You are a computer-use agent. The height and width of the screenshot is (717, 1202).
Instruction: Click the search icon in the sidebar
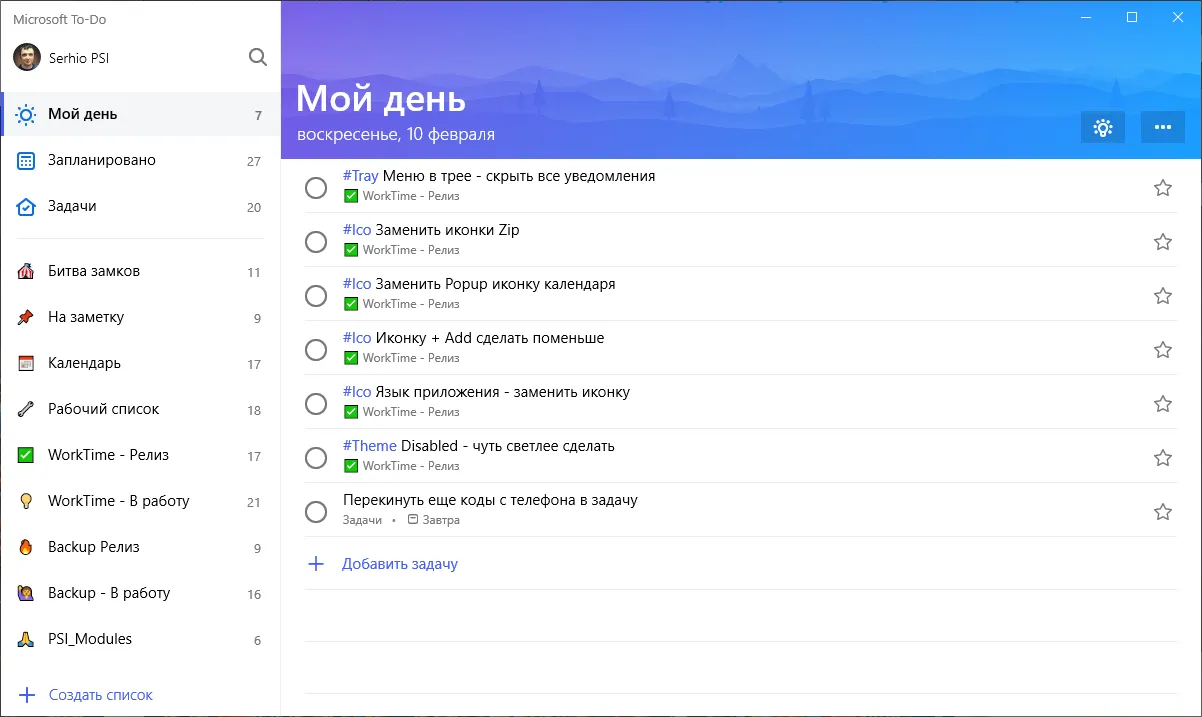point(258,57)
